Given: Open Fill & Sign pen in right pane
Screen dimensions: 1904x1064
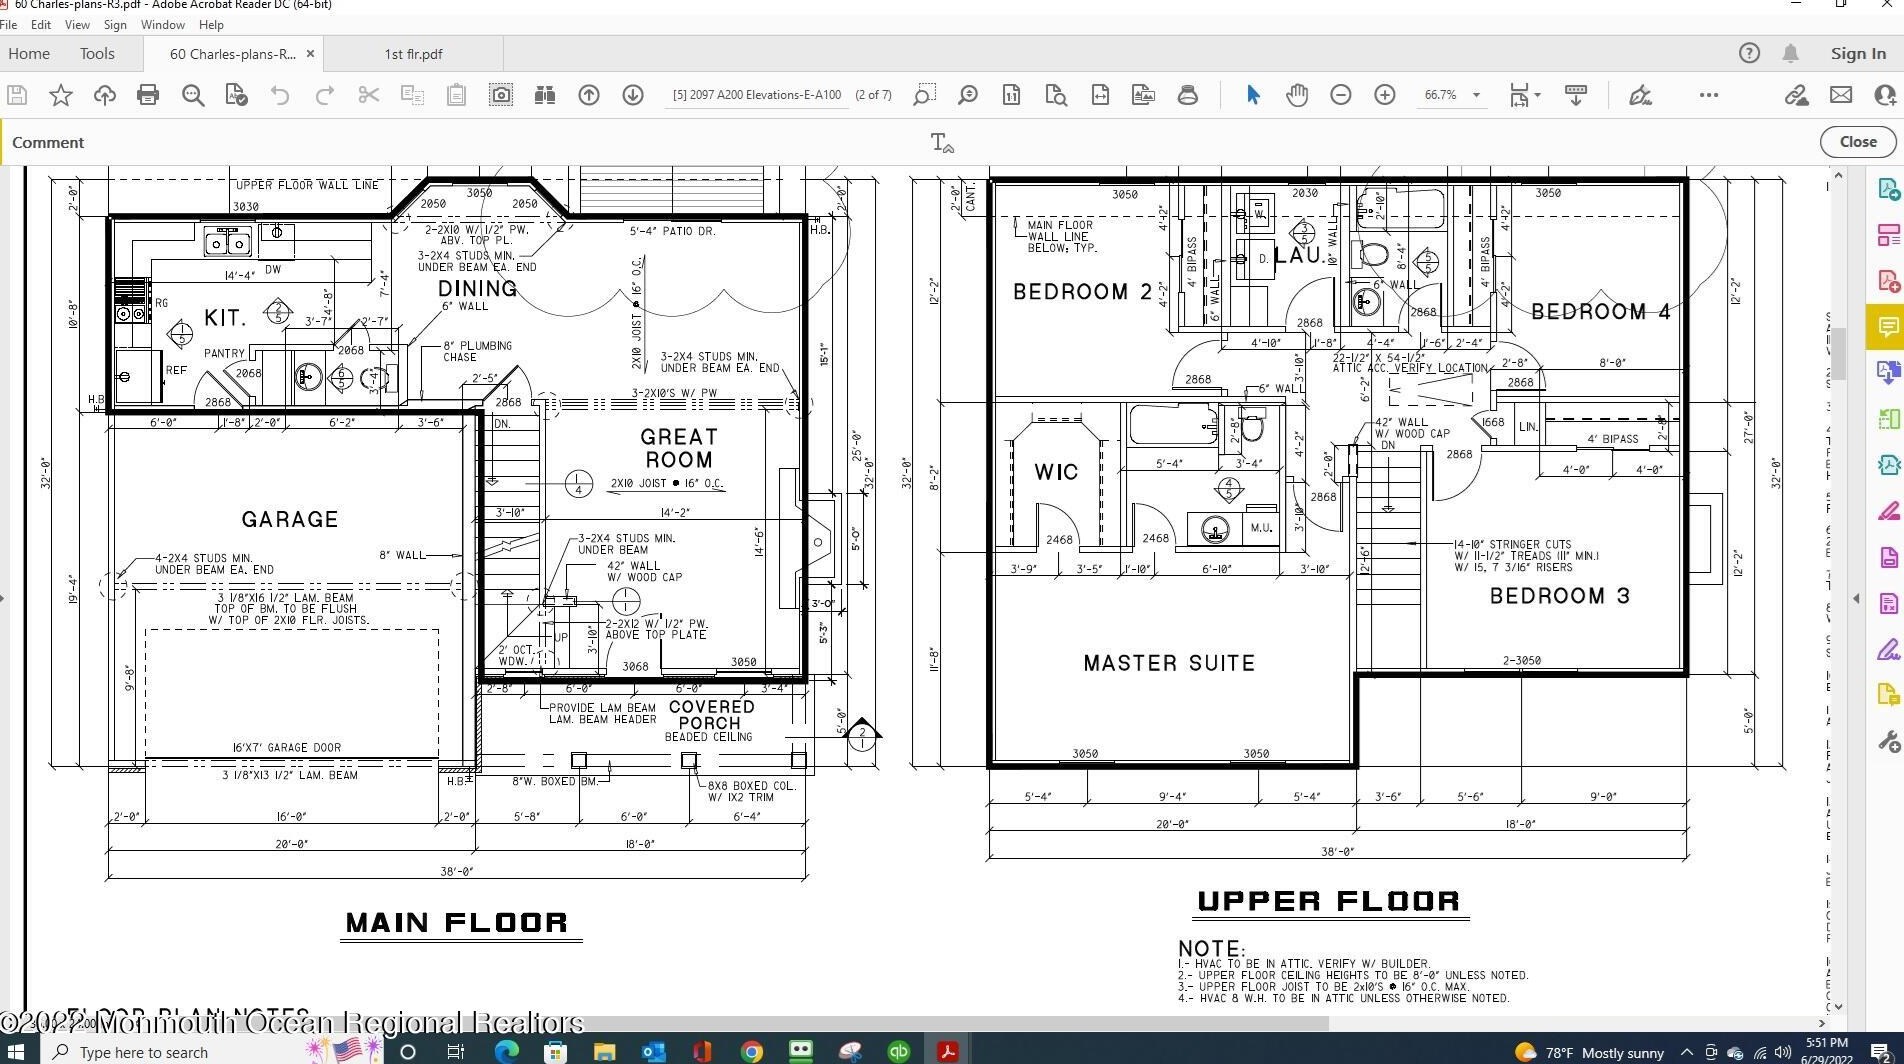Looking at the screenshot, I should 1888,649.
